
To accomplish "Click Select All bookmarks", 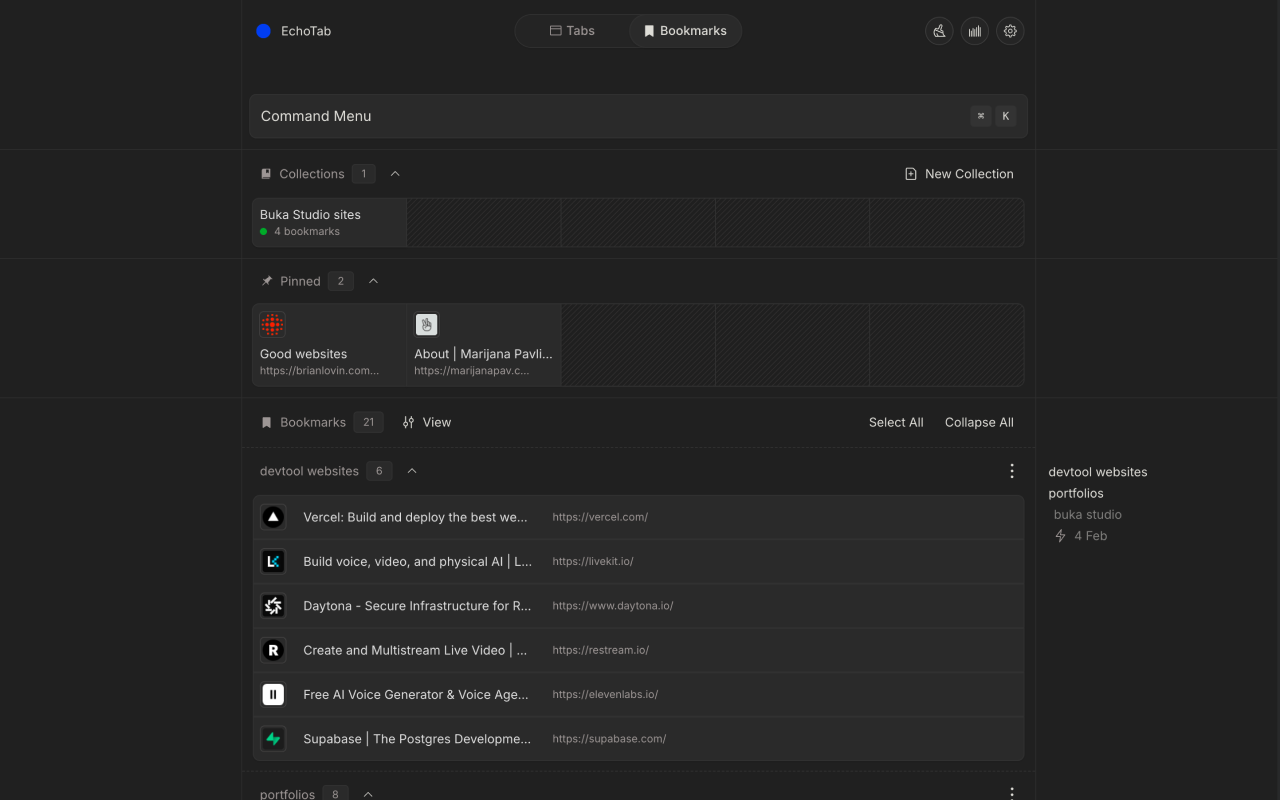I will tap(896, 422).
